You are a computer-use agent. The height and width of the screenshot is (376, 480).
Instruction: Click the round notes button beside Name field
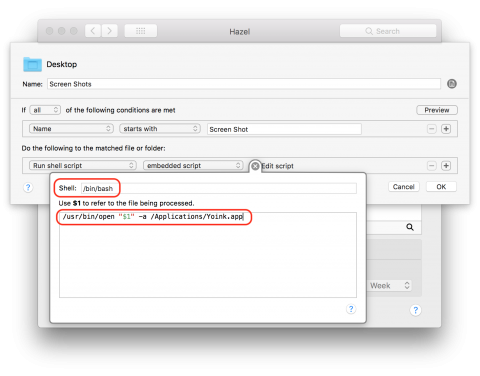452,84
